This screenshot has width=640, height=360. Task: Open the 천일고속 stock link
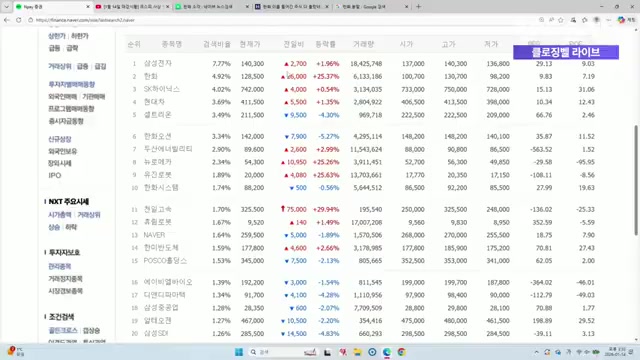tap(158, 209)
